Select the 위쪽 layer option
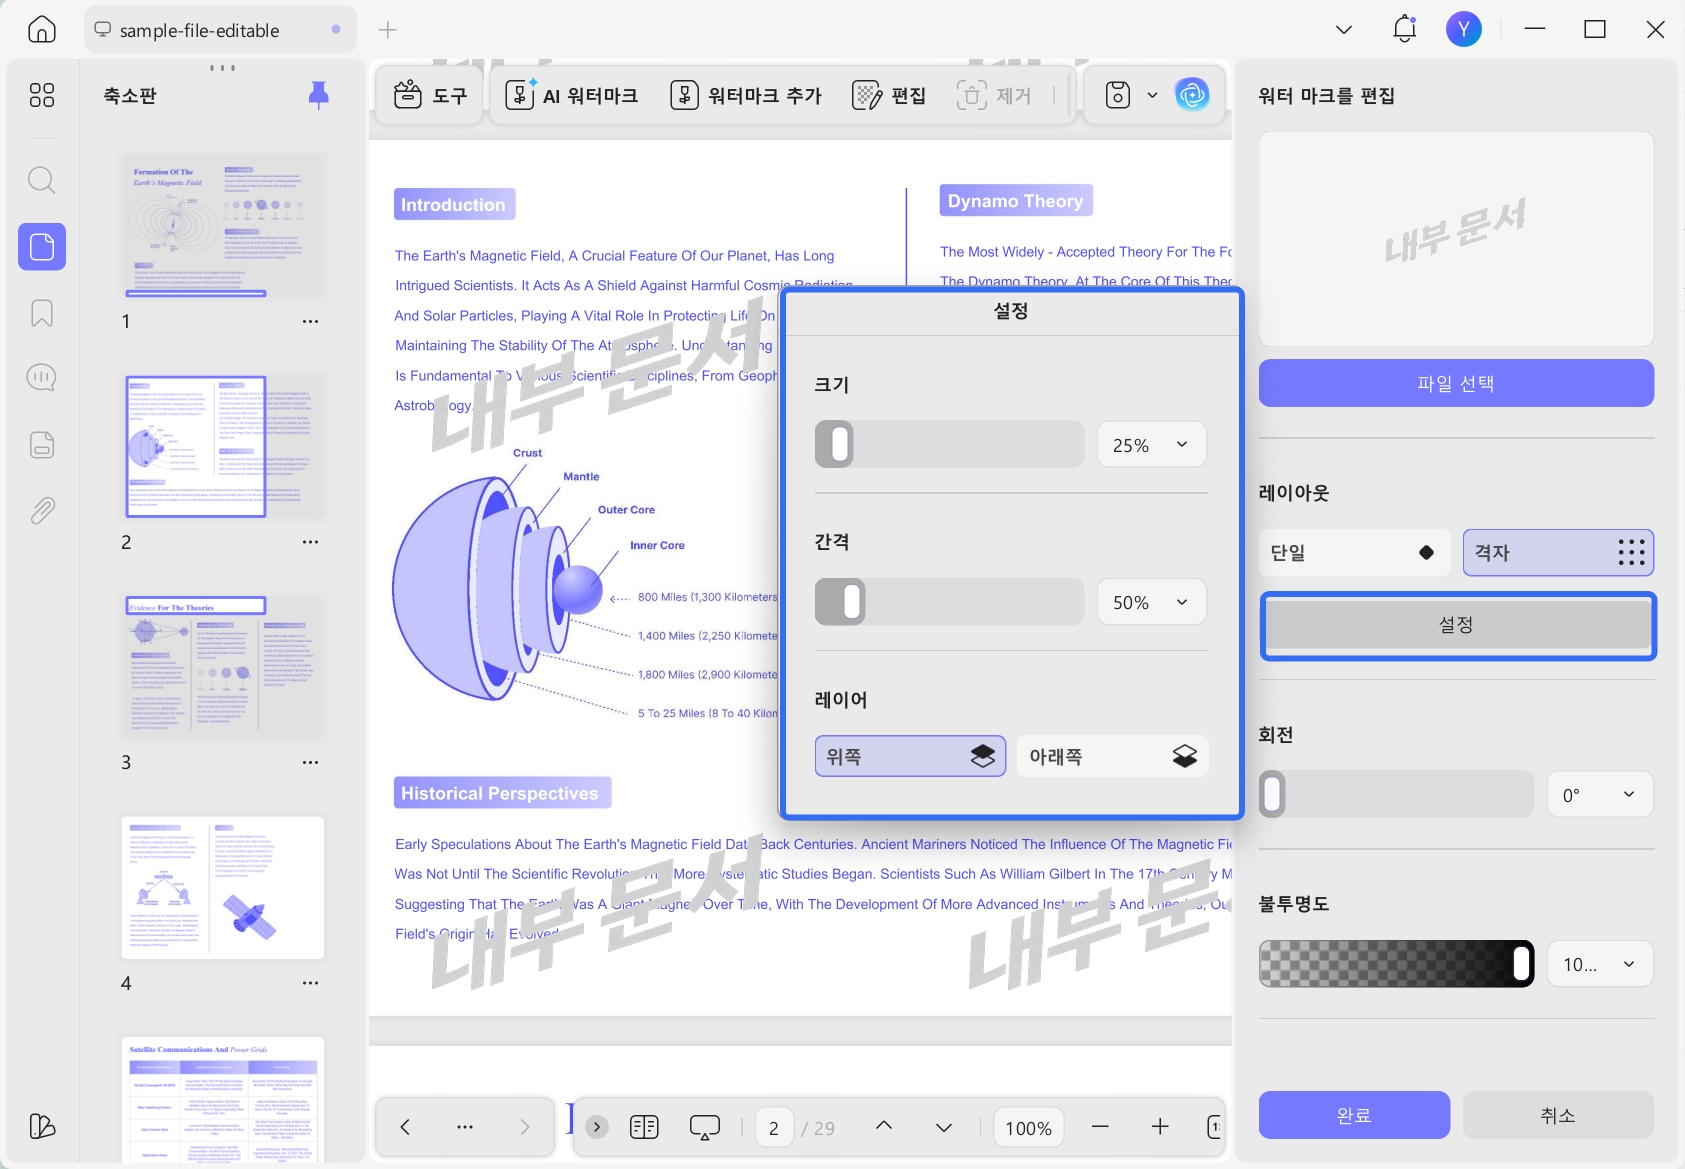The width and height of the screenshot is (1685, 1169). pyautogui.click(x=910, y=757)
